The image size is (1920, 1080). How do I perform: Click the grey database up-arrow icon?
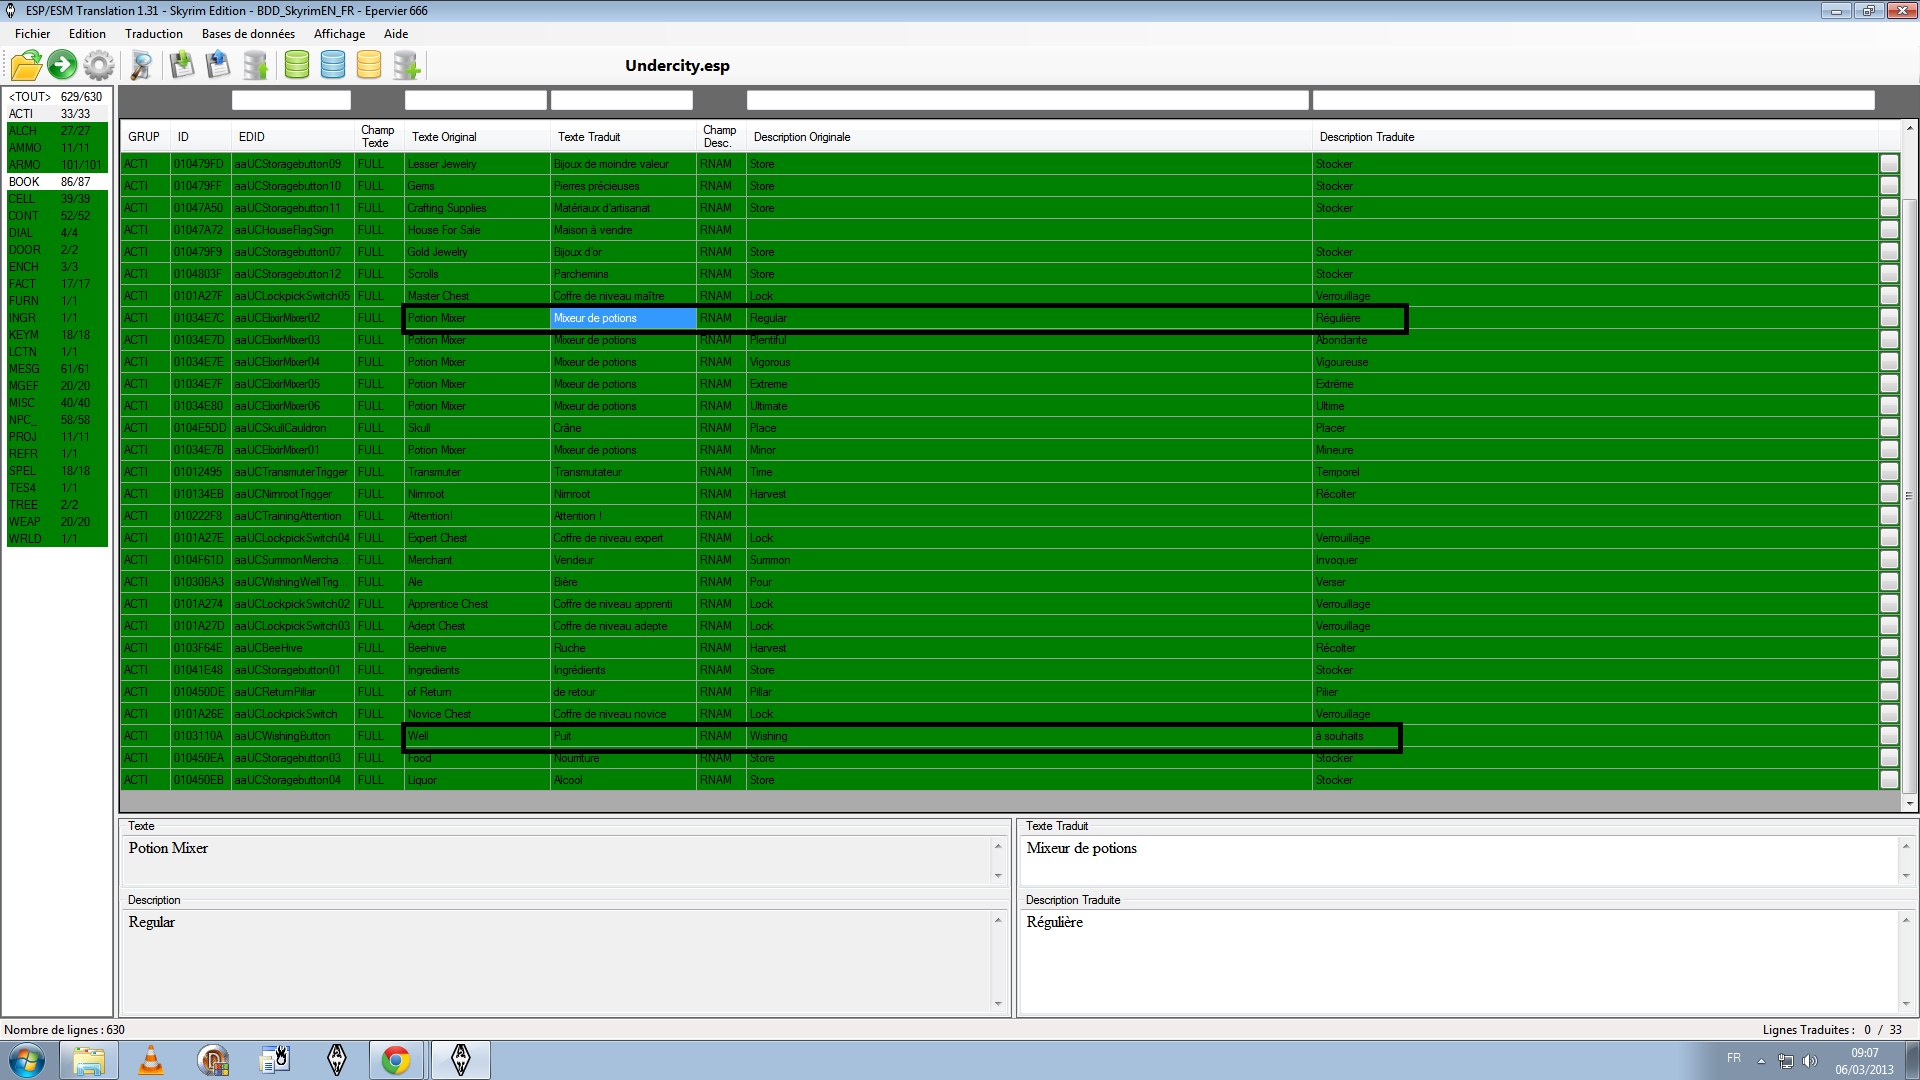pyautogui.click(x=256, y=66)
